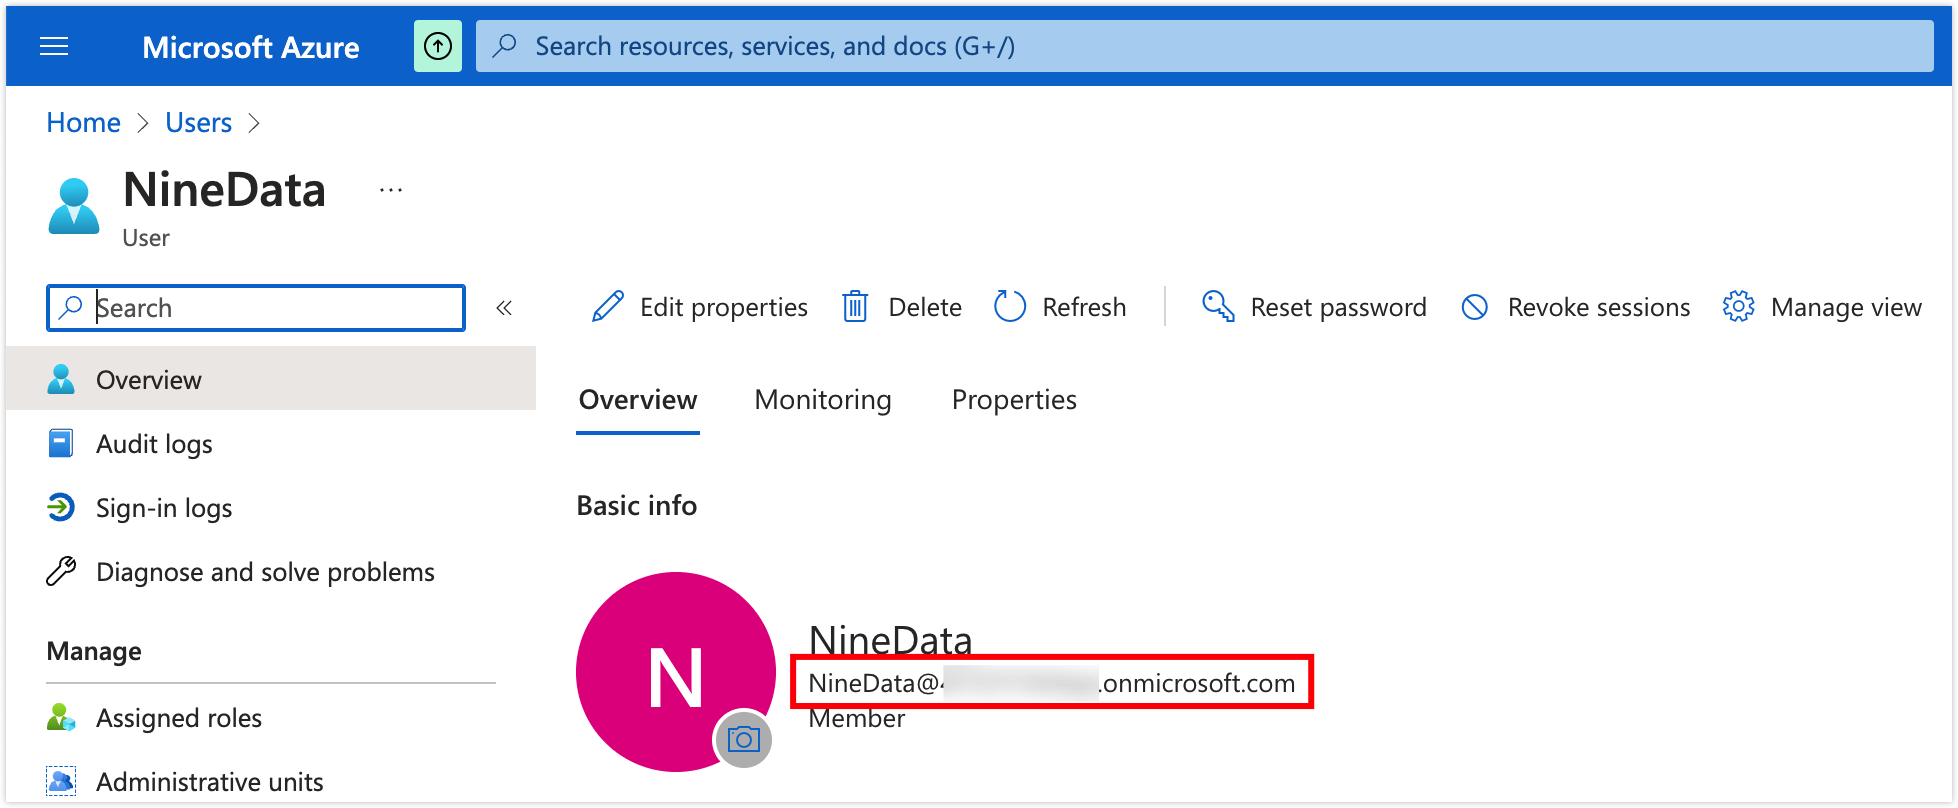
Task: Click the prohibited circle Revoke icon
Action: click(1475, 307)
